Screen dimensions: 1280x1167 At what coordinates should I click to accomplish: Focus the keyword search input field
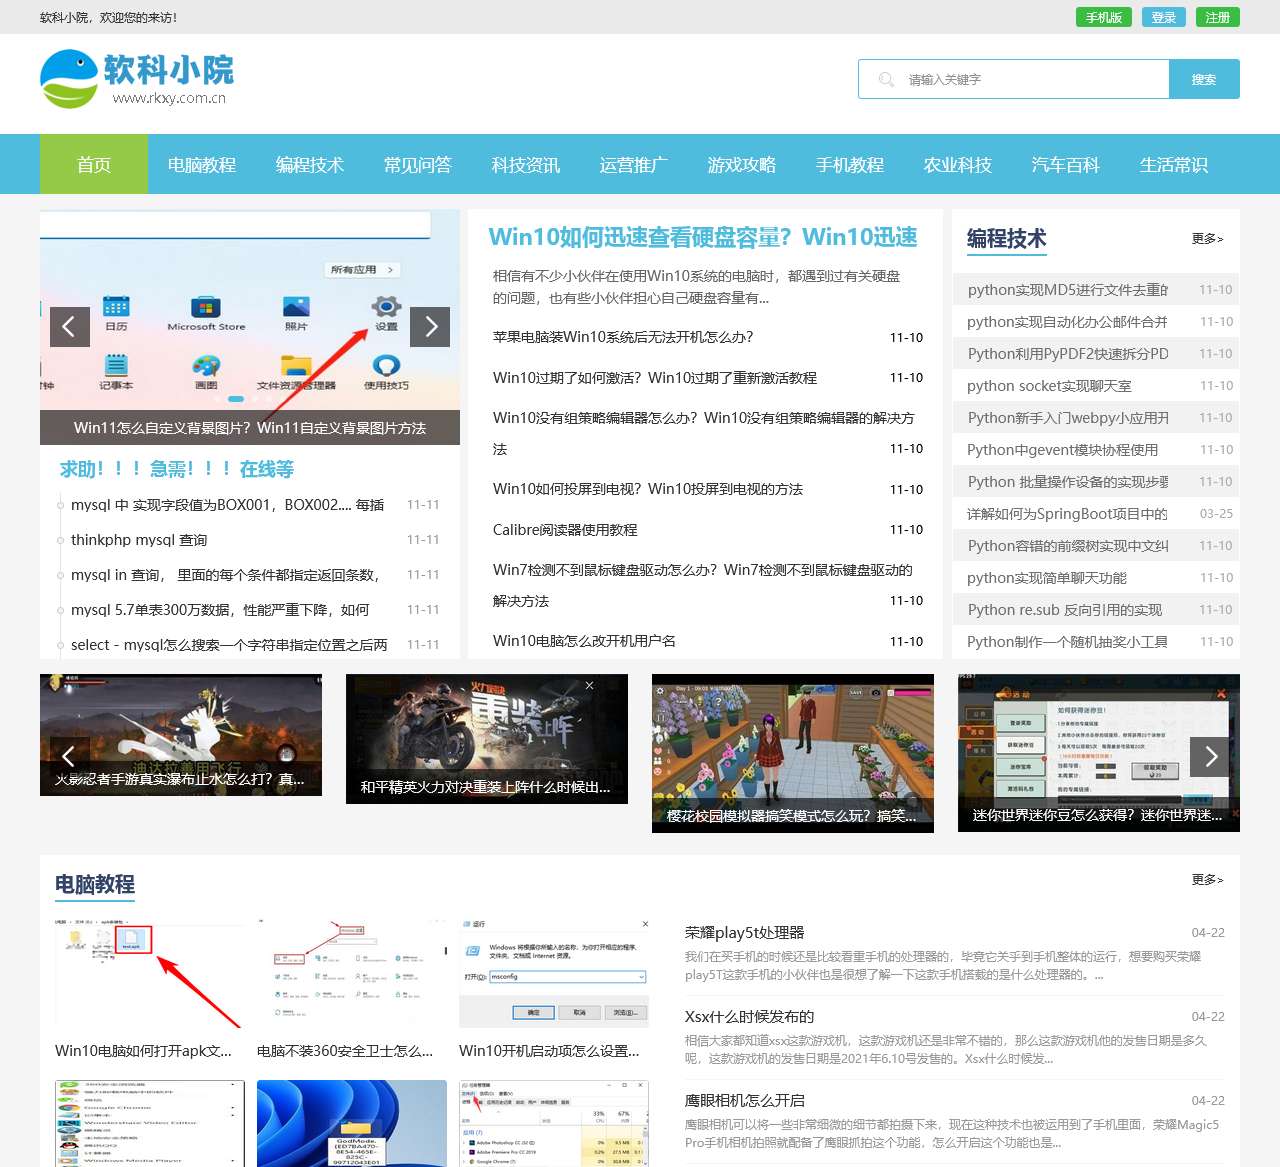1030,80
